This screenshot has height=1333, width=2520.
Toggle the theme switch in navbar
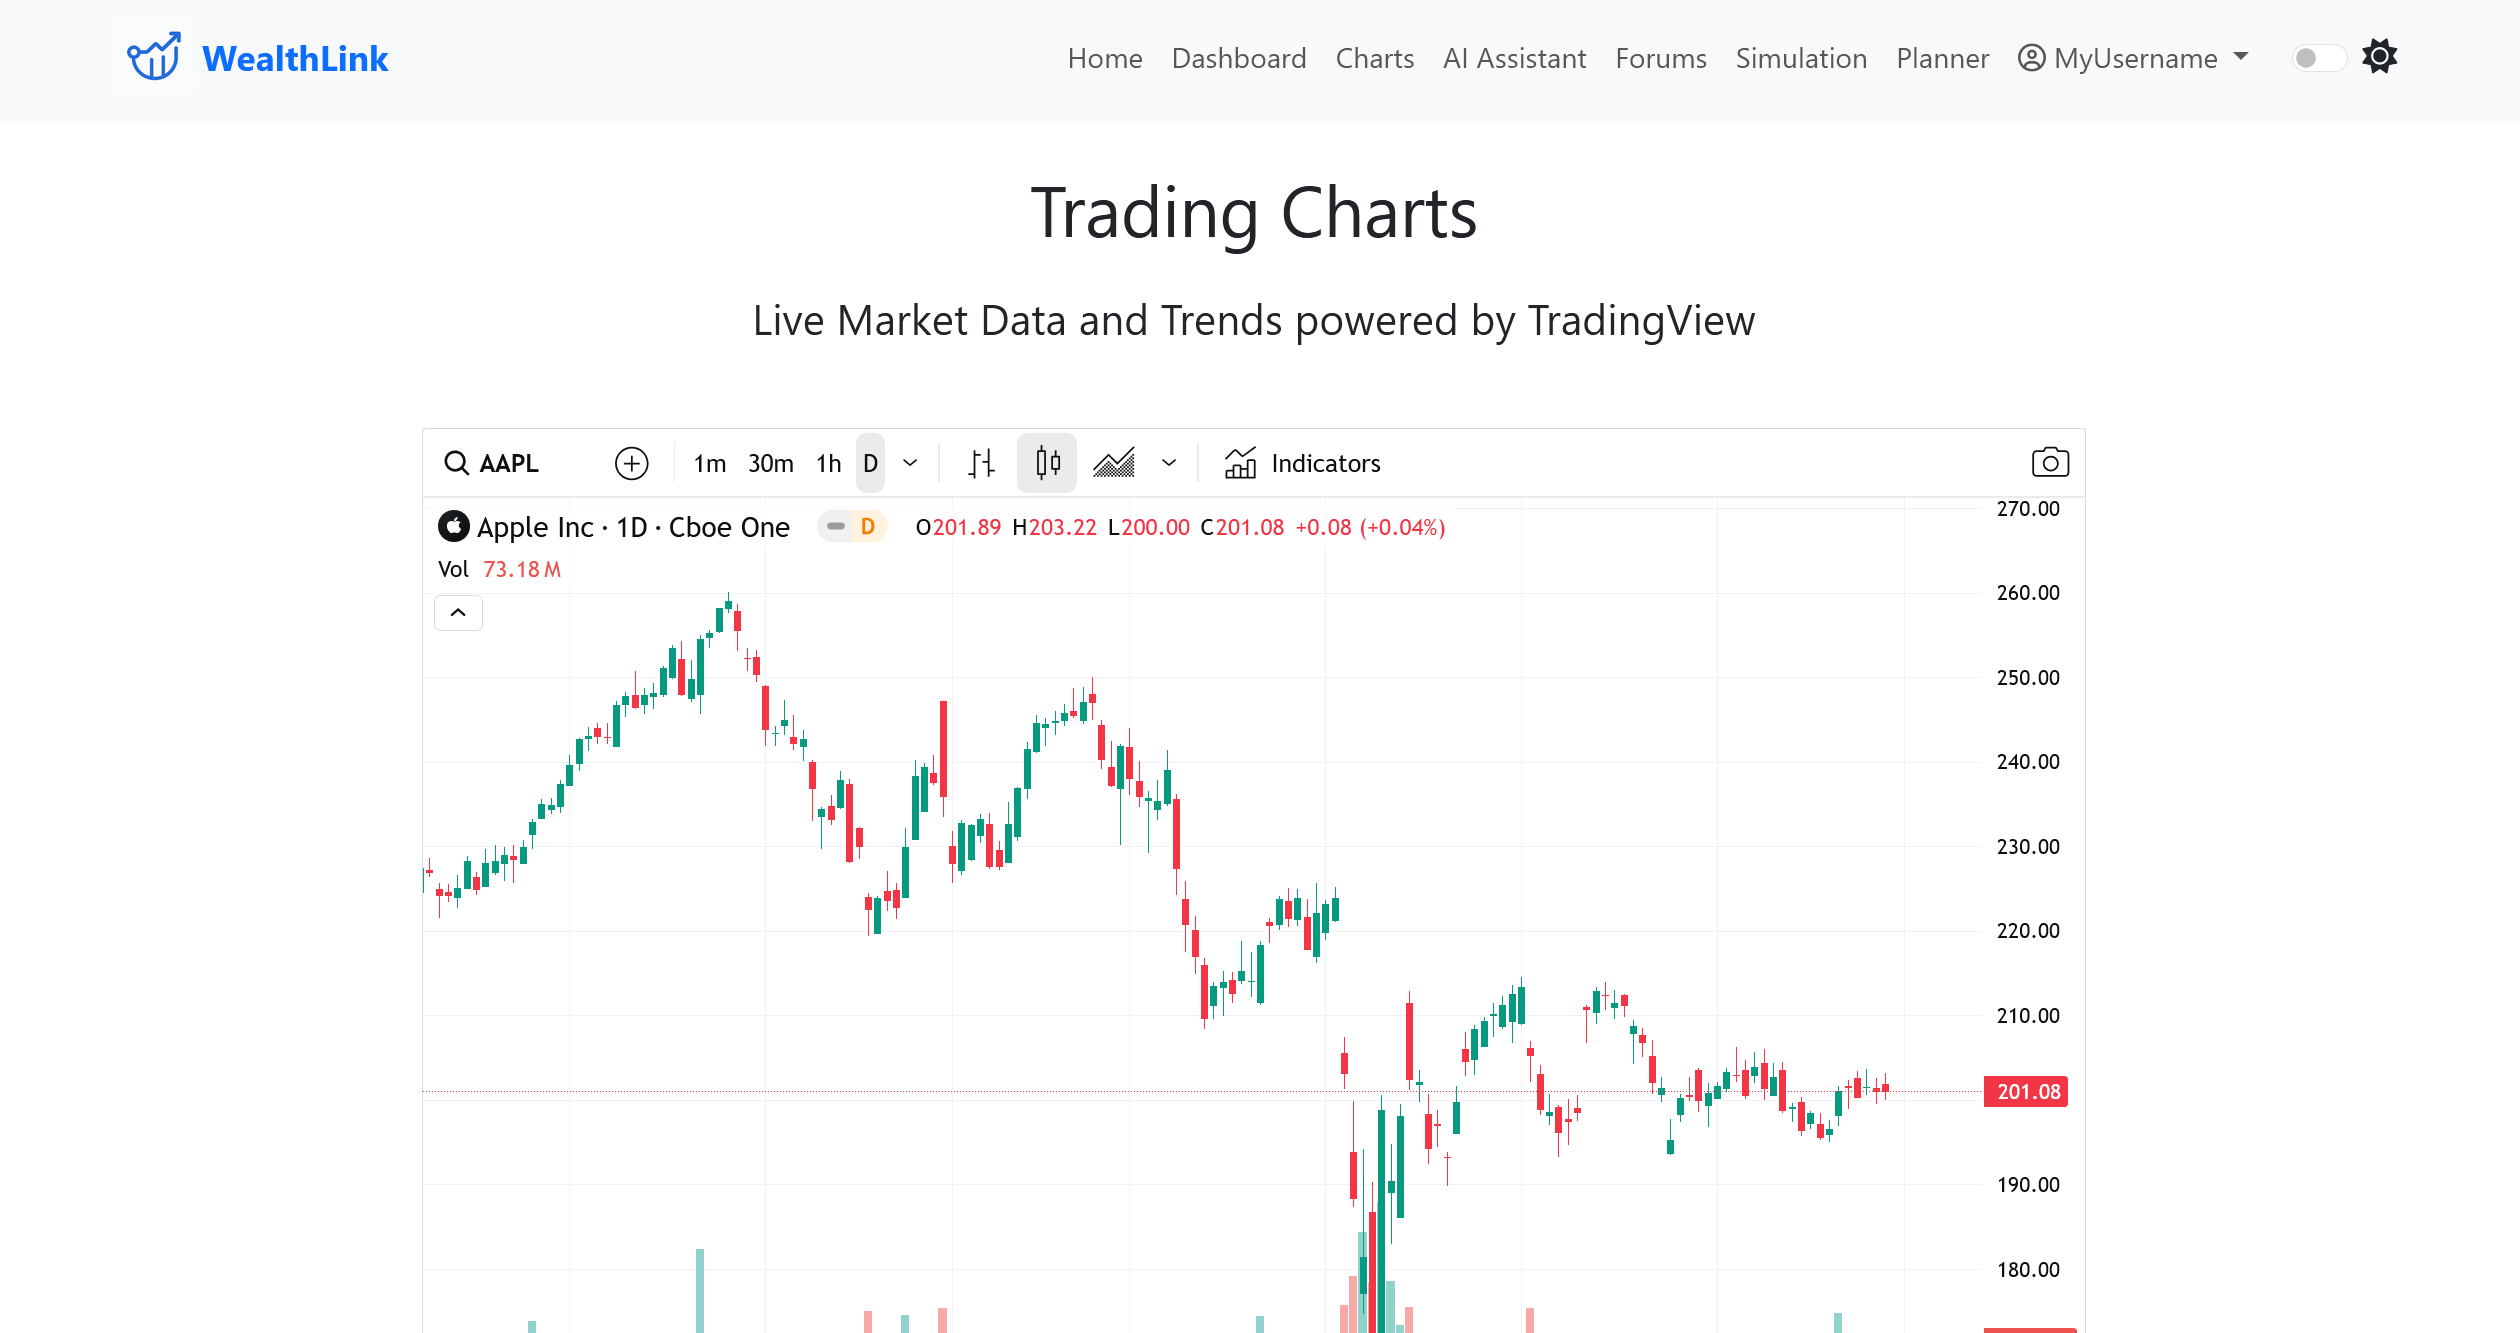(2319, 58)
